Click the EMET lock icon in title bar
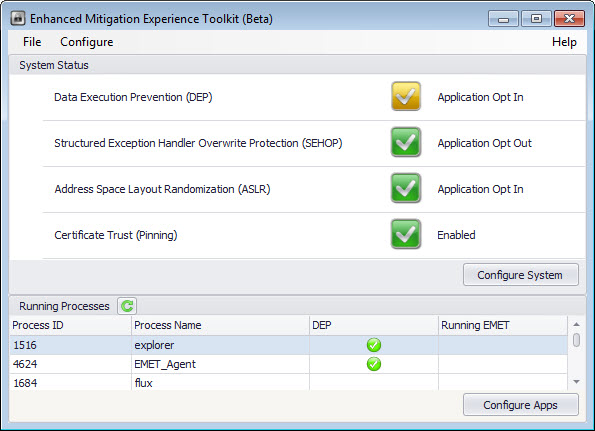 tap(18, 18)
